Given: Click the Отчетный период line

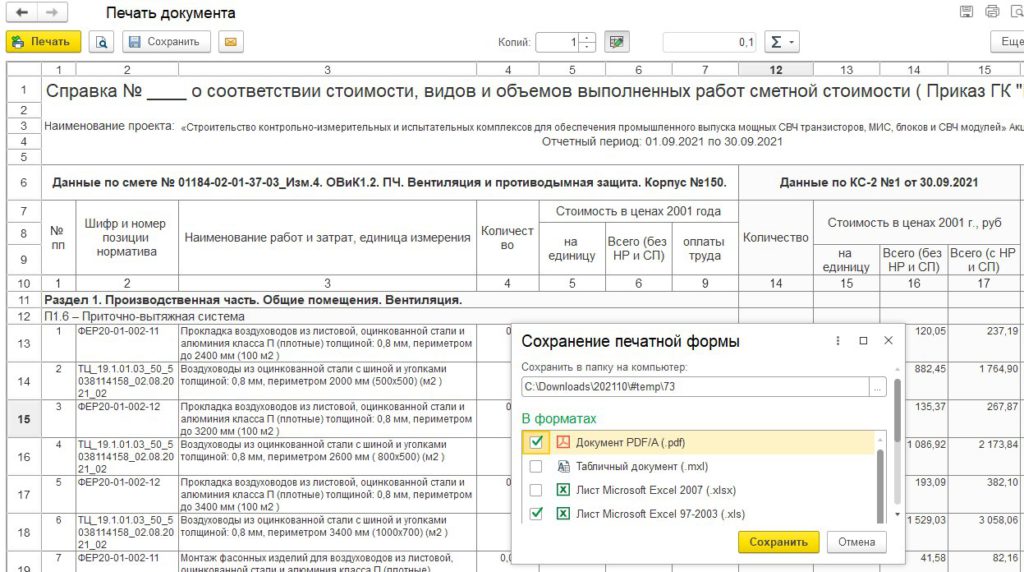Looking at the screenshot, I should [x=662, y=142].
